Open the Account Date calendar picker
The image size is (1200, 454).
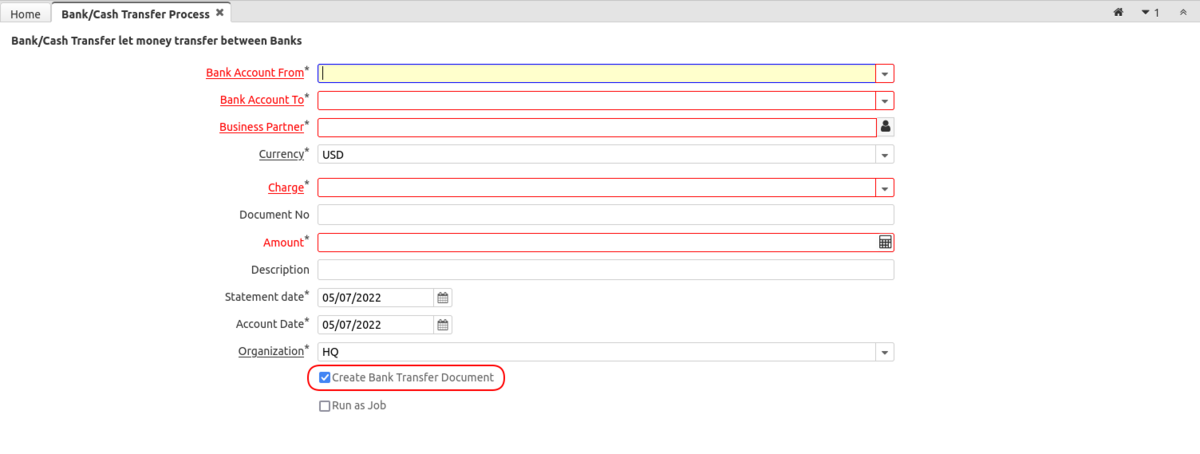click(x=443, y=325)
